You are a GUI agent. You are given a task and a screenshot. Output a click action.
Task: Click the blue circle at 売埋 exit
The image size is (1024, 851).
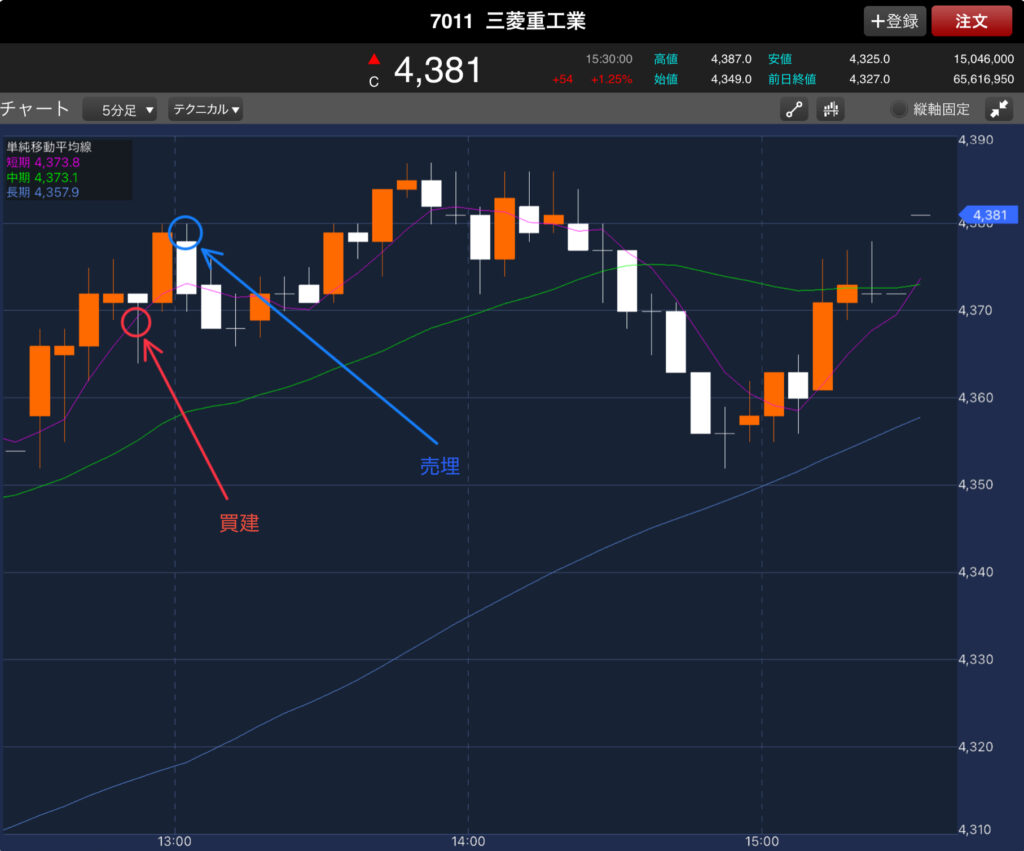pos(186,232)
